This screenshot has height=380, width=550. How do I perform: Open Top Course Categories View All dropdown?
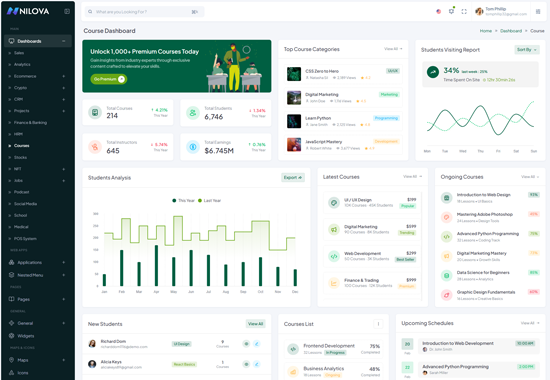(393, 49)
